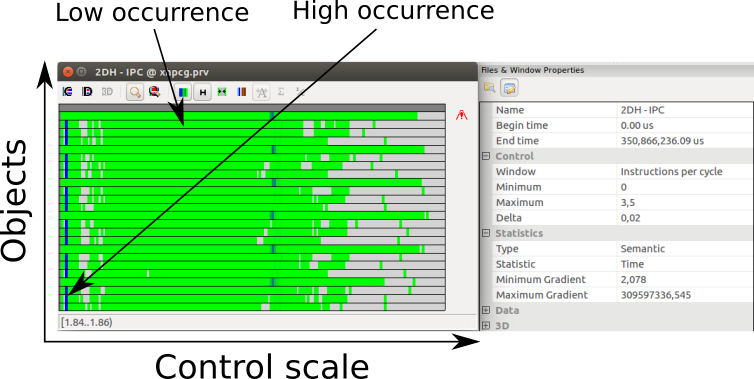754x379 pixels.
Task: Click the greyed 3D window icon
Action: click(107, 91)
